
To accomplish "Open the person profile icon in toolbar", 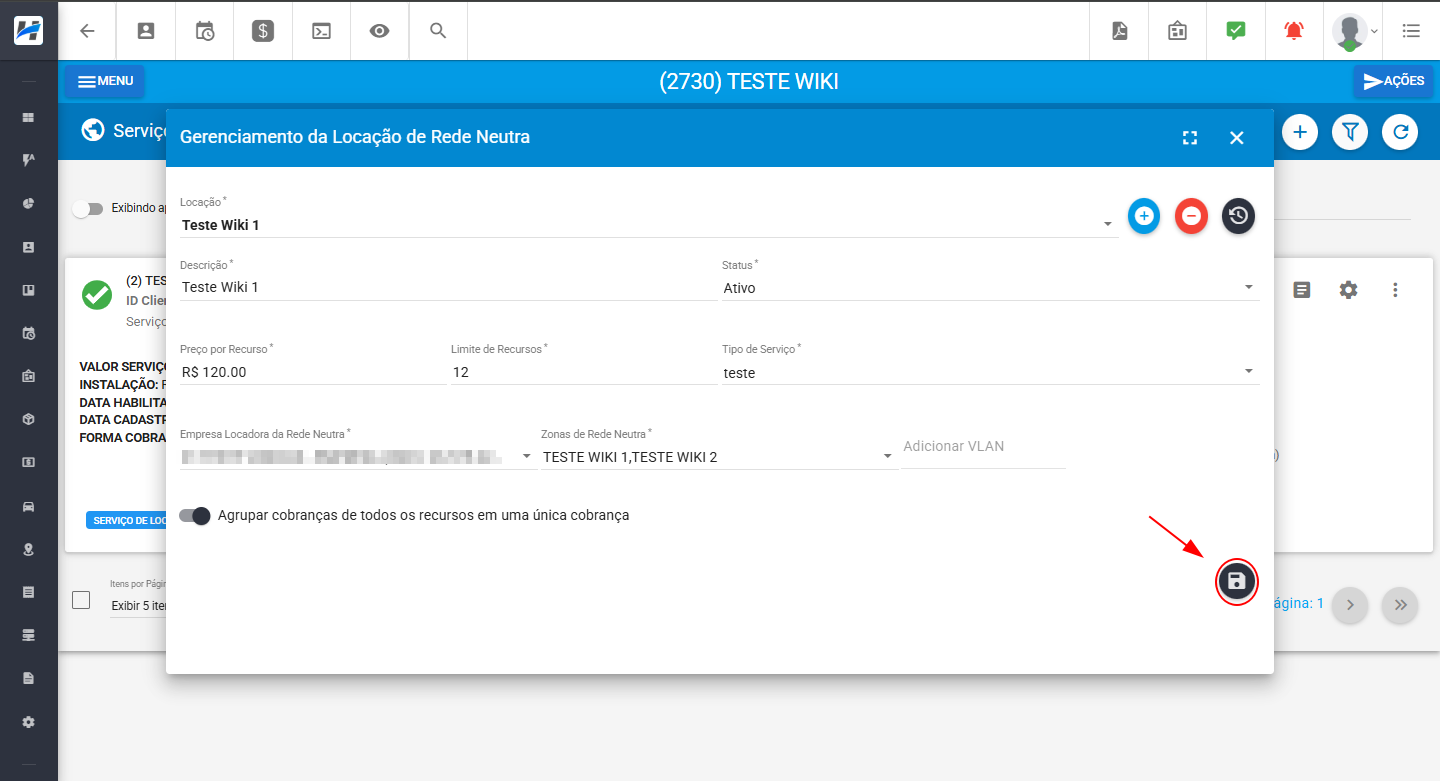I will pyautogui.click(x=146, y=31).
